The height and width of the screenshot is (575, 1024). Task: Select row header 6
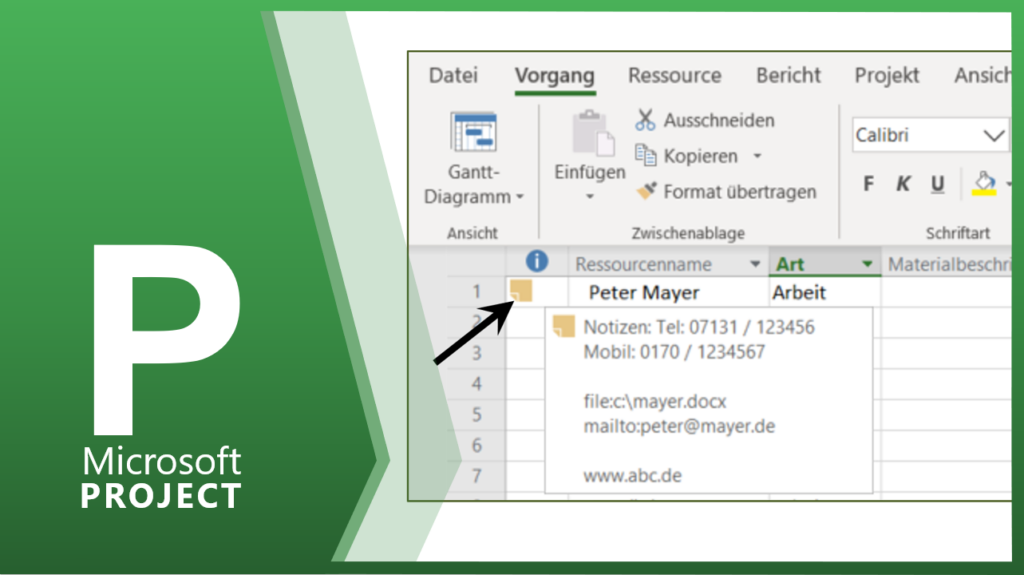[477, 445]
